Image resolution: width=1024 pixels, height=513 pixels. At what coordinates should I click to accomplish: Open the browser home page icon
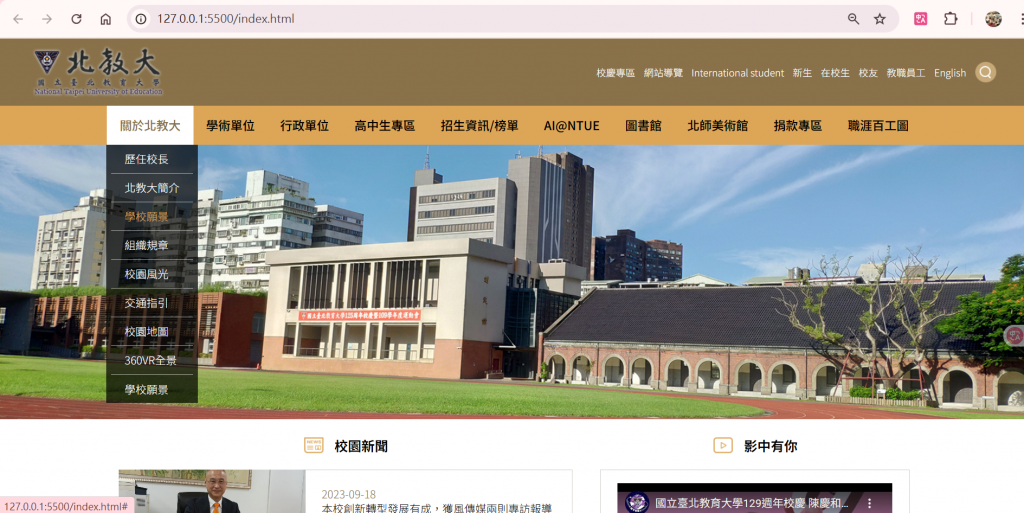(x=106, y=19)
